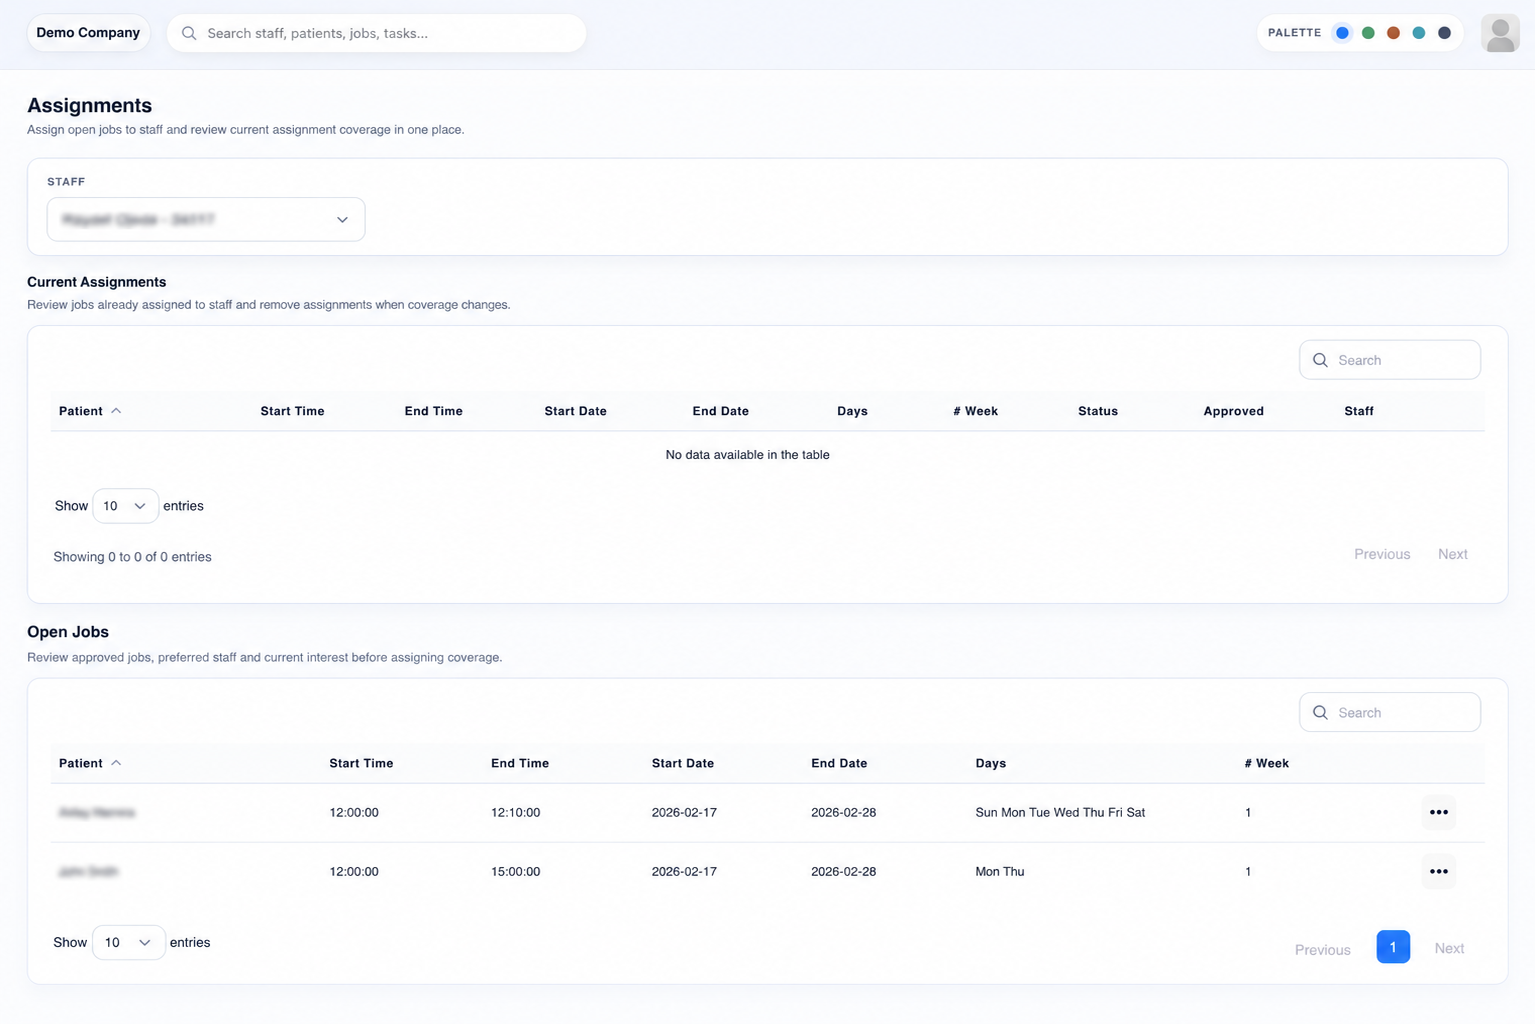Sort Current Assignments by Patient column
Screen dimensions: 1535x1024
90,411
